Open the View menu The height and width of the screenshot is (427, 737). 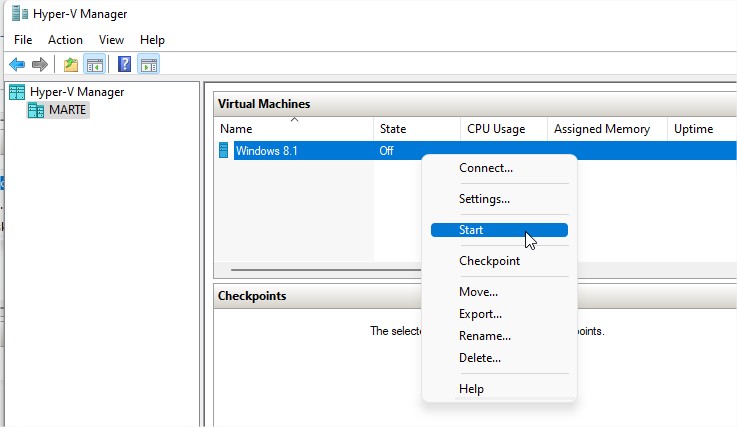pos(111,40)
